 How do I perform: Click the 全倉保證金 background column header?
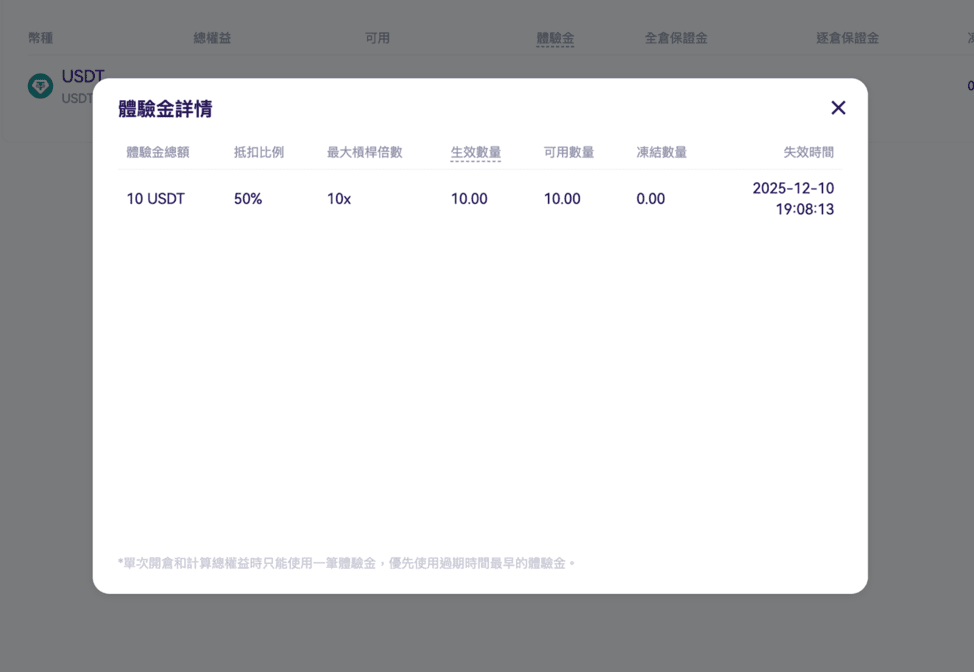[676, 38]
